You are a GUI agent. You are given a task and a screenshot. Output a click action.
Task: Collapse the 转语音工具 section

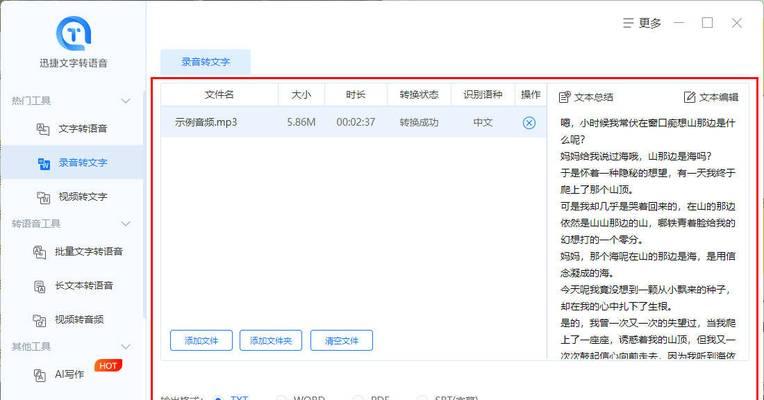(x=126, y=224)
